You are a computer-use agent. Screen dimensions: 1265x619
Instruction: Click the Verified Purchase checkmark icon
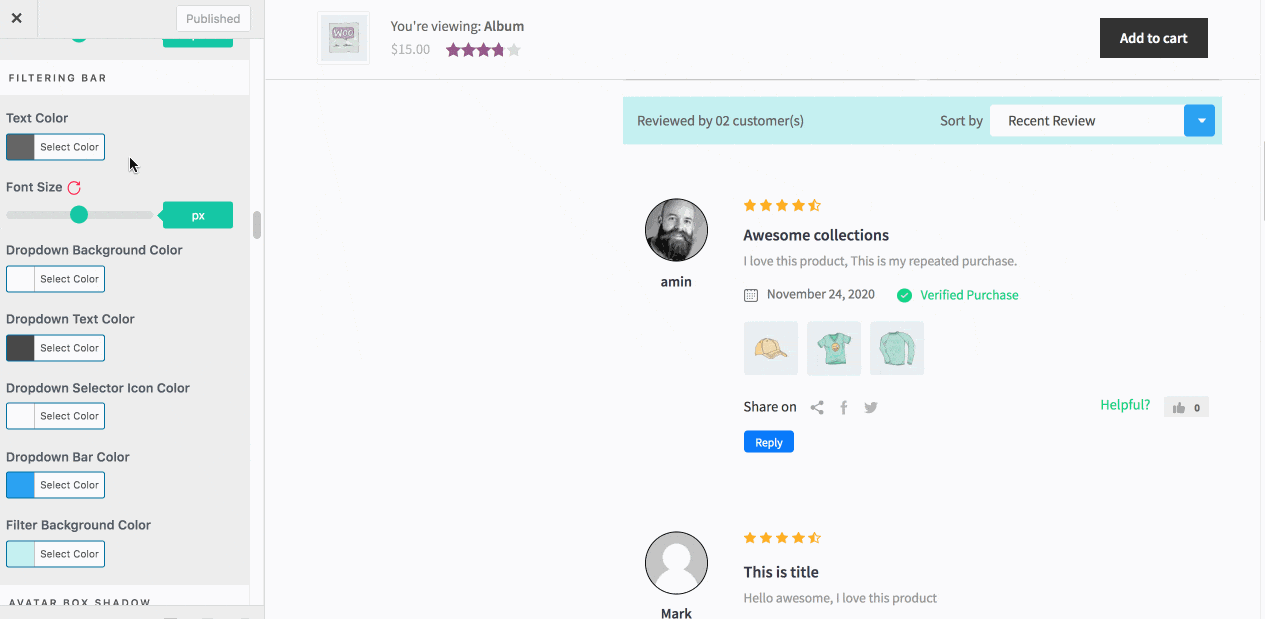pyautogui.click(x=904, y=295)
